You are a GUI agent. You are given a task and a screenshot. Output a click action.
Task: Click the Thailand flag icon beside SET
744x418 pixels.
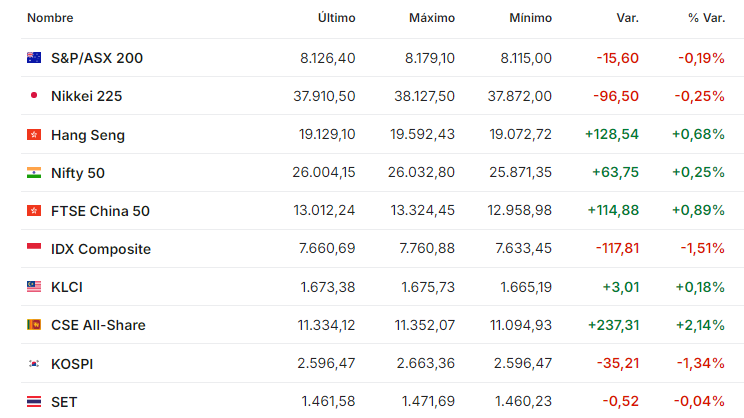[x=34, y=401]
